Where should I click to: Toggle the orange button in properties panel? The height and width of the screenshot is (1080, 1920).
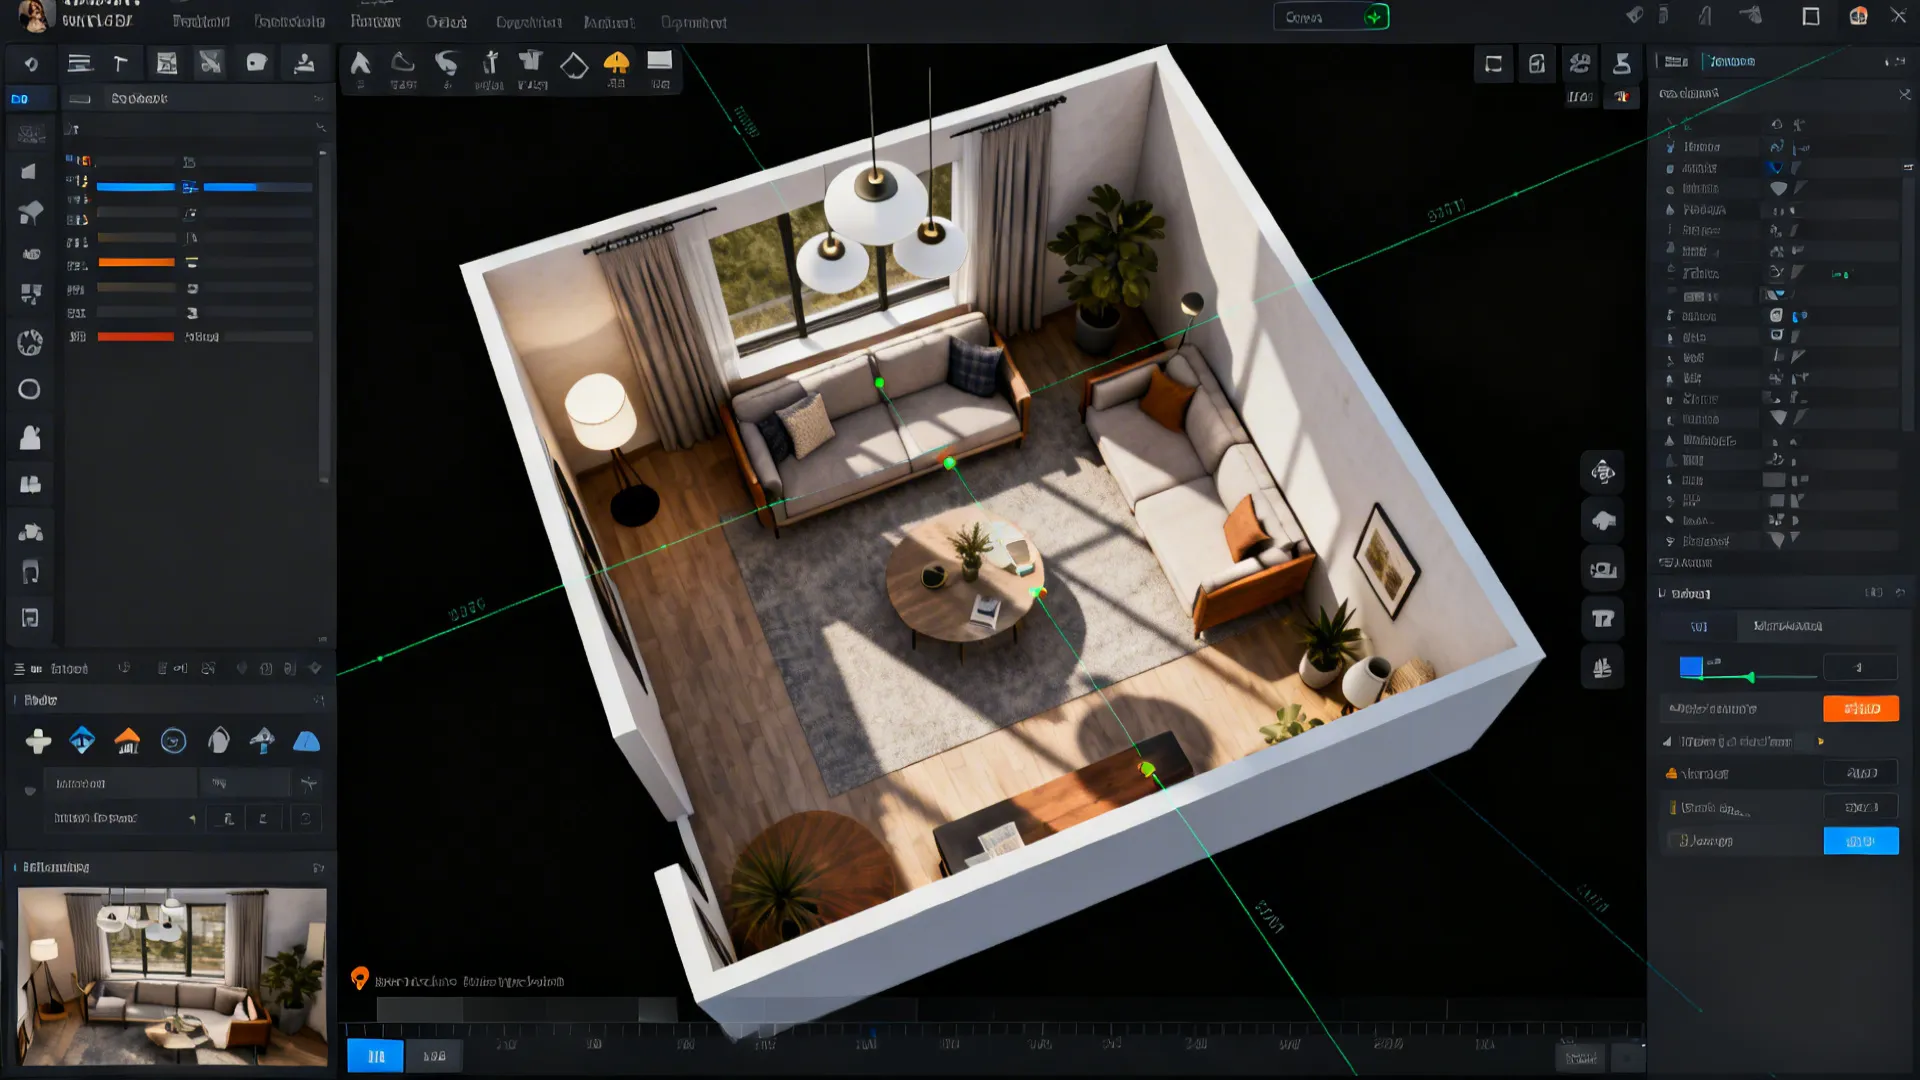[1860, 708]
